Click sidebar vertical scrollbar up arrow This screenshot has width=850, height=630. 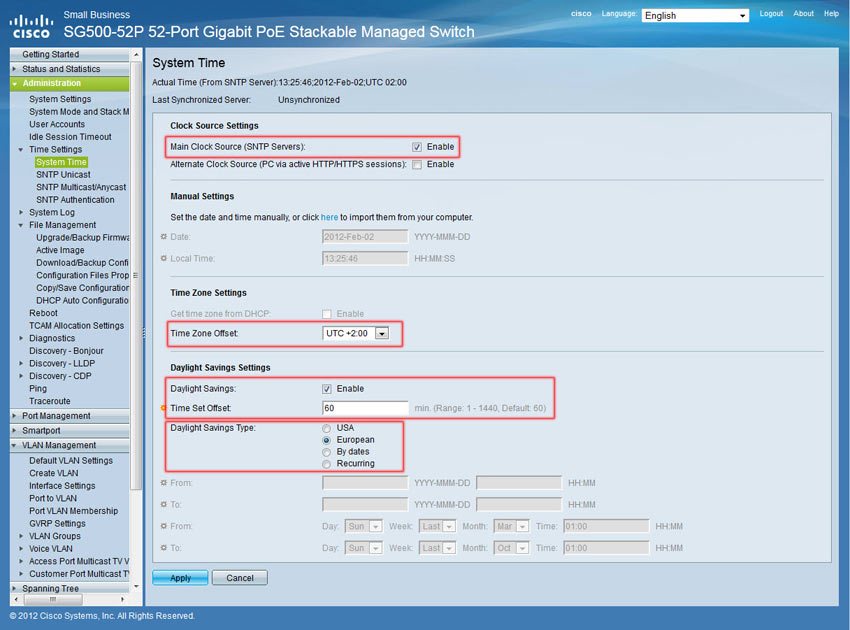[x=136, y=54]
